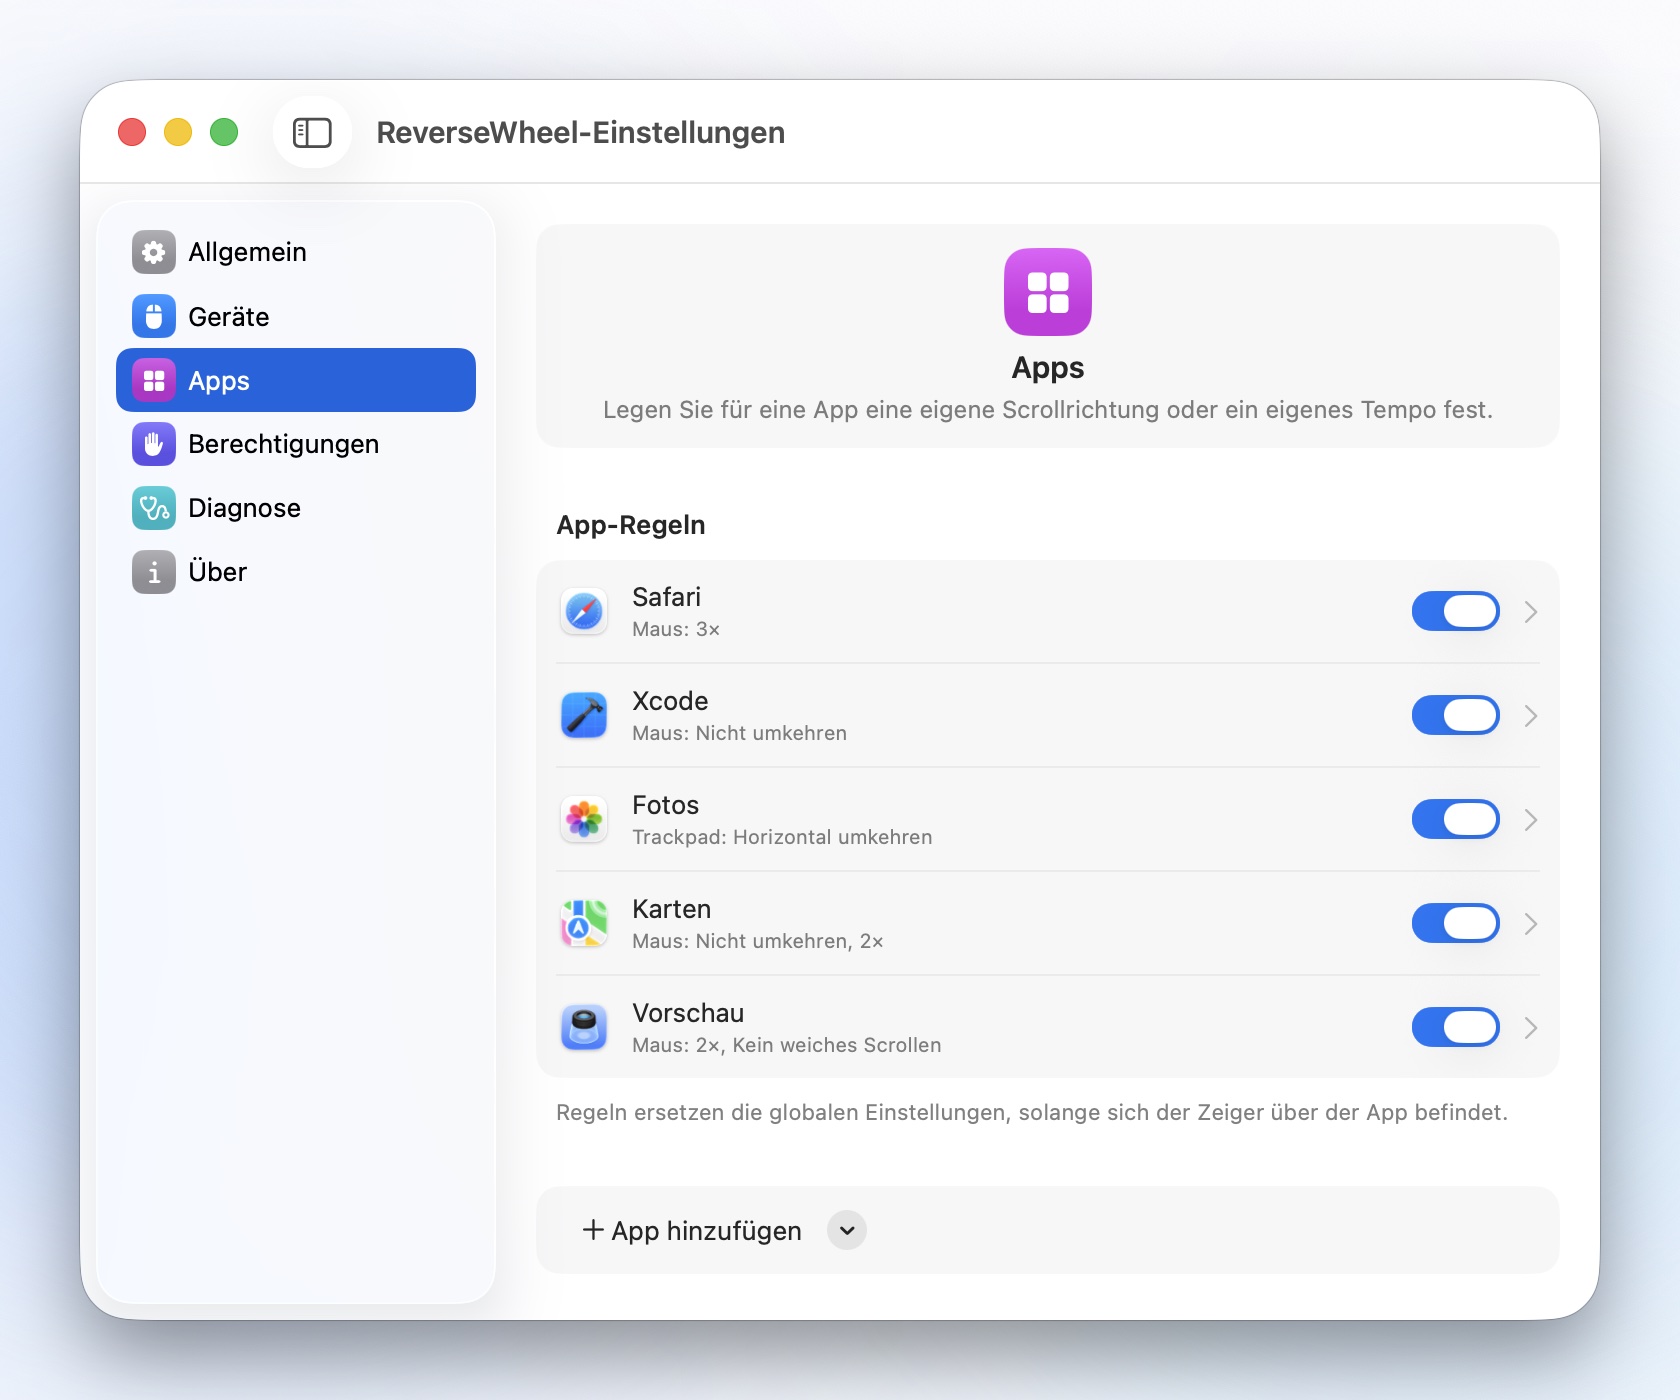Viewport: 1680px width, 1400px height.
Task: Disable the Safari rule toggle
Action: (x=1456, y=611)
